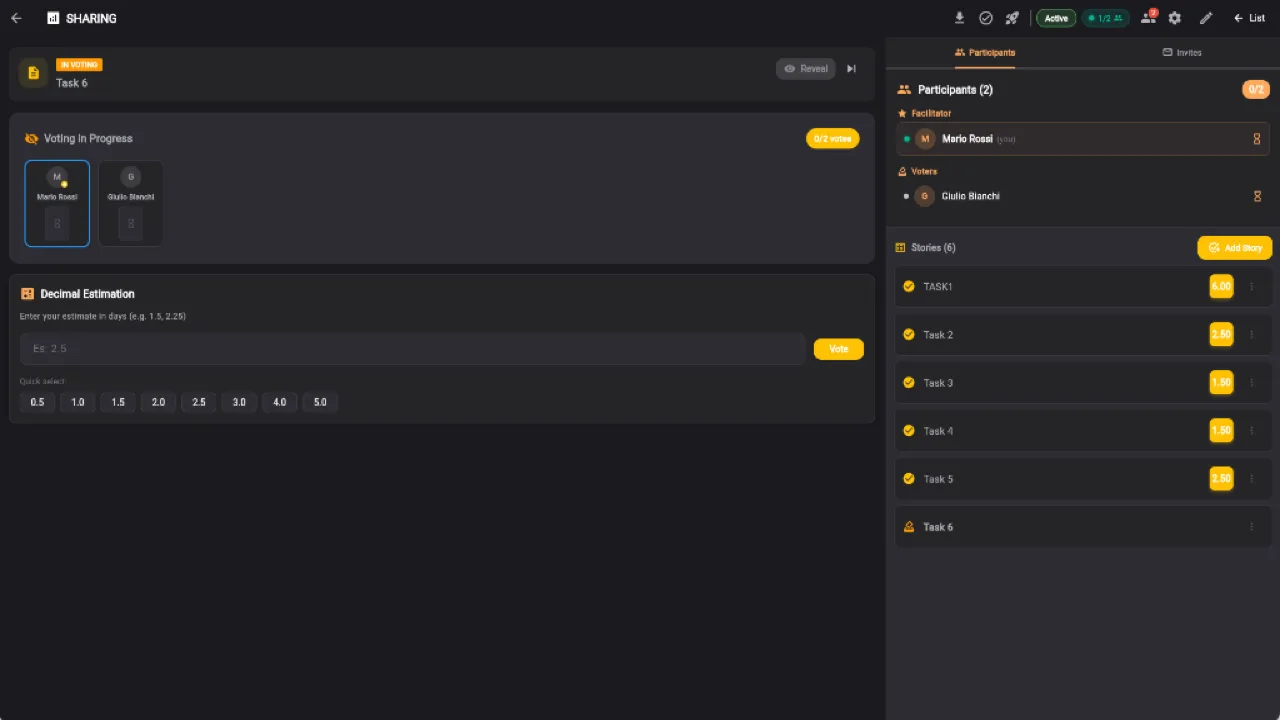The image size is (1280, 720).
Task: Click the pencil edit icon
Action: [1206, 18]
